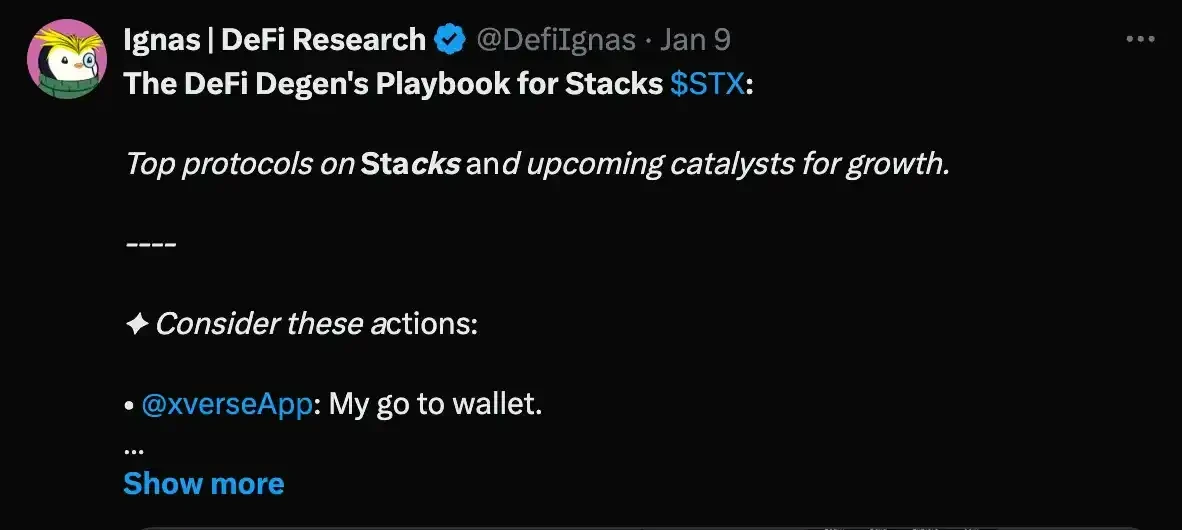The width and height of the screenshot is (1182, 530).
Task: Click the phrase upcoming catalysts for growth
Action: [736, 163]
